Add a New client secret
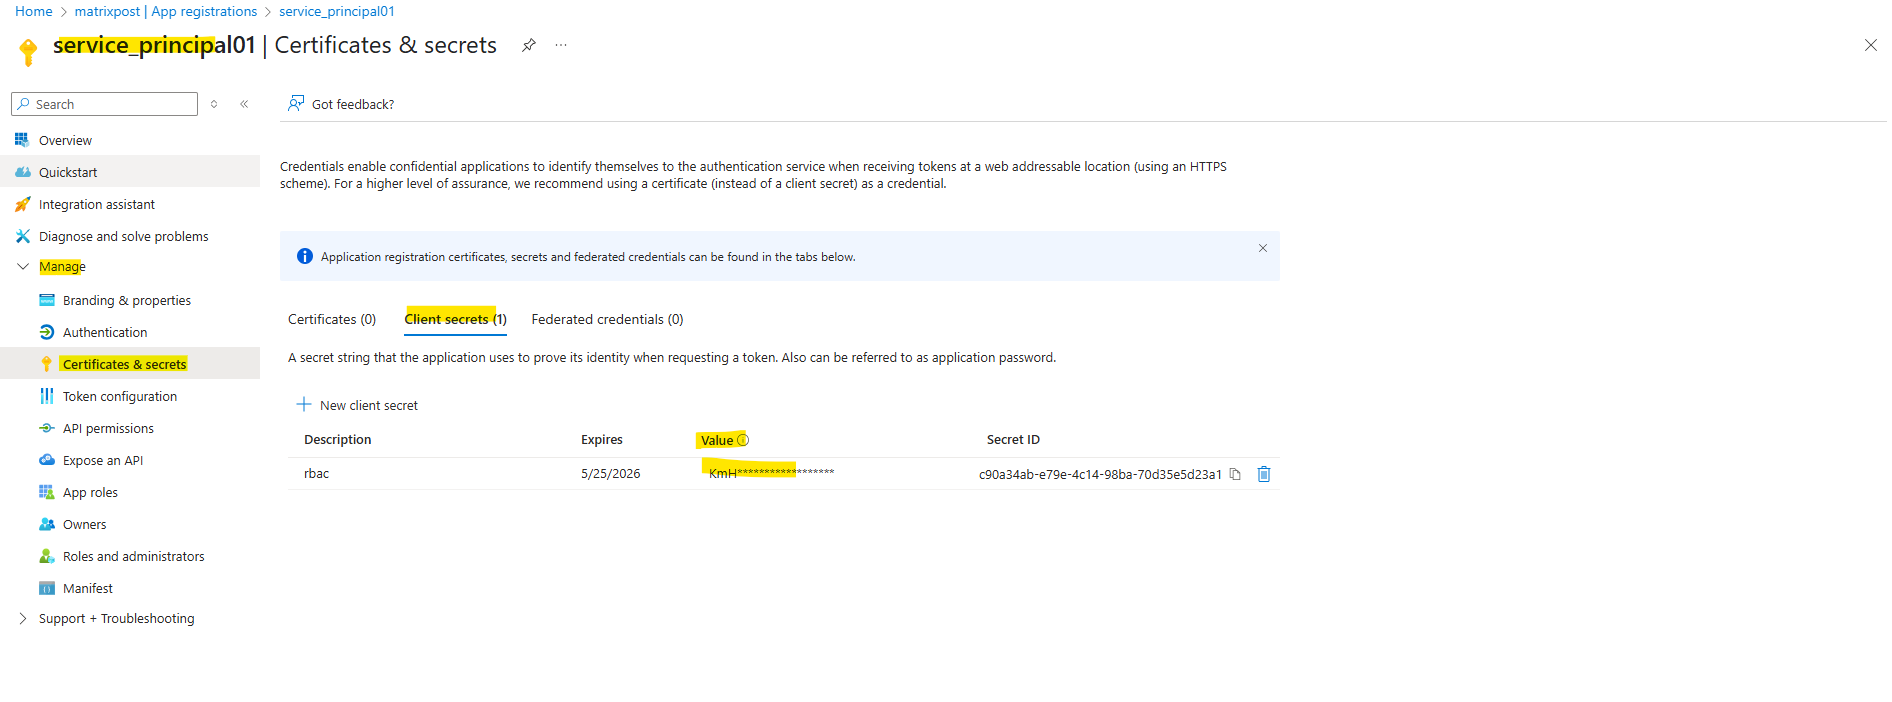The image size is (1892, 702). pos(357,405)
